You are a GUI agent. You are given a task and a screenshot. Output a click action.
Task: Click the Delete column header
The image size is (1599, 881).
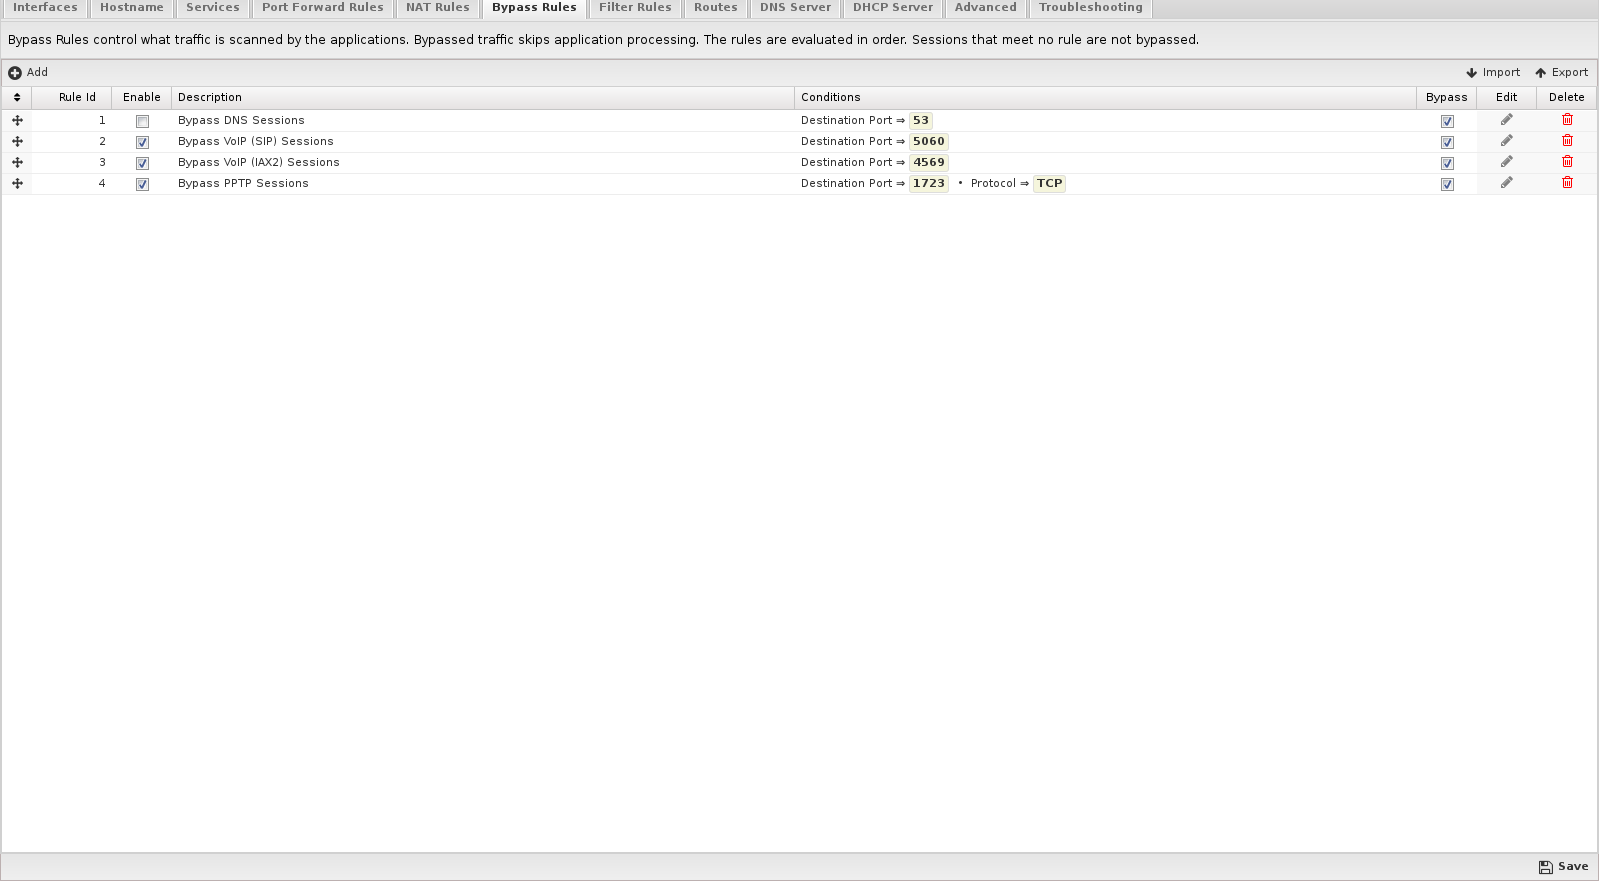click(1567, 97)
